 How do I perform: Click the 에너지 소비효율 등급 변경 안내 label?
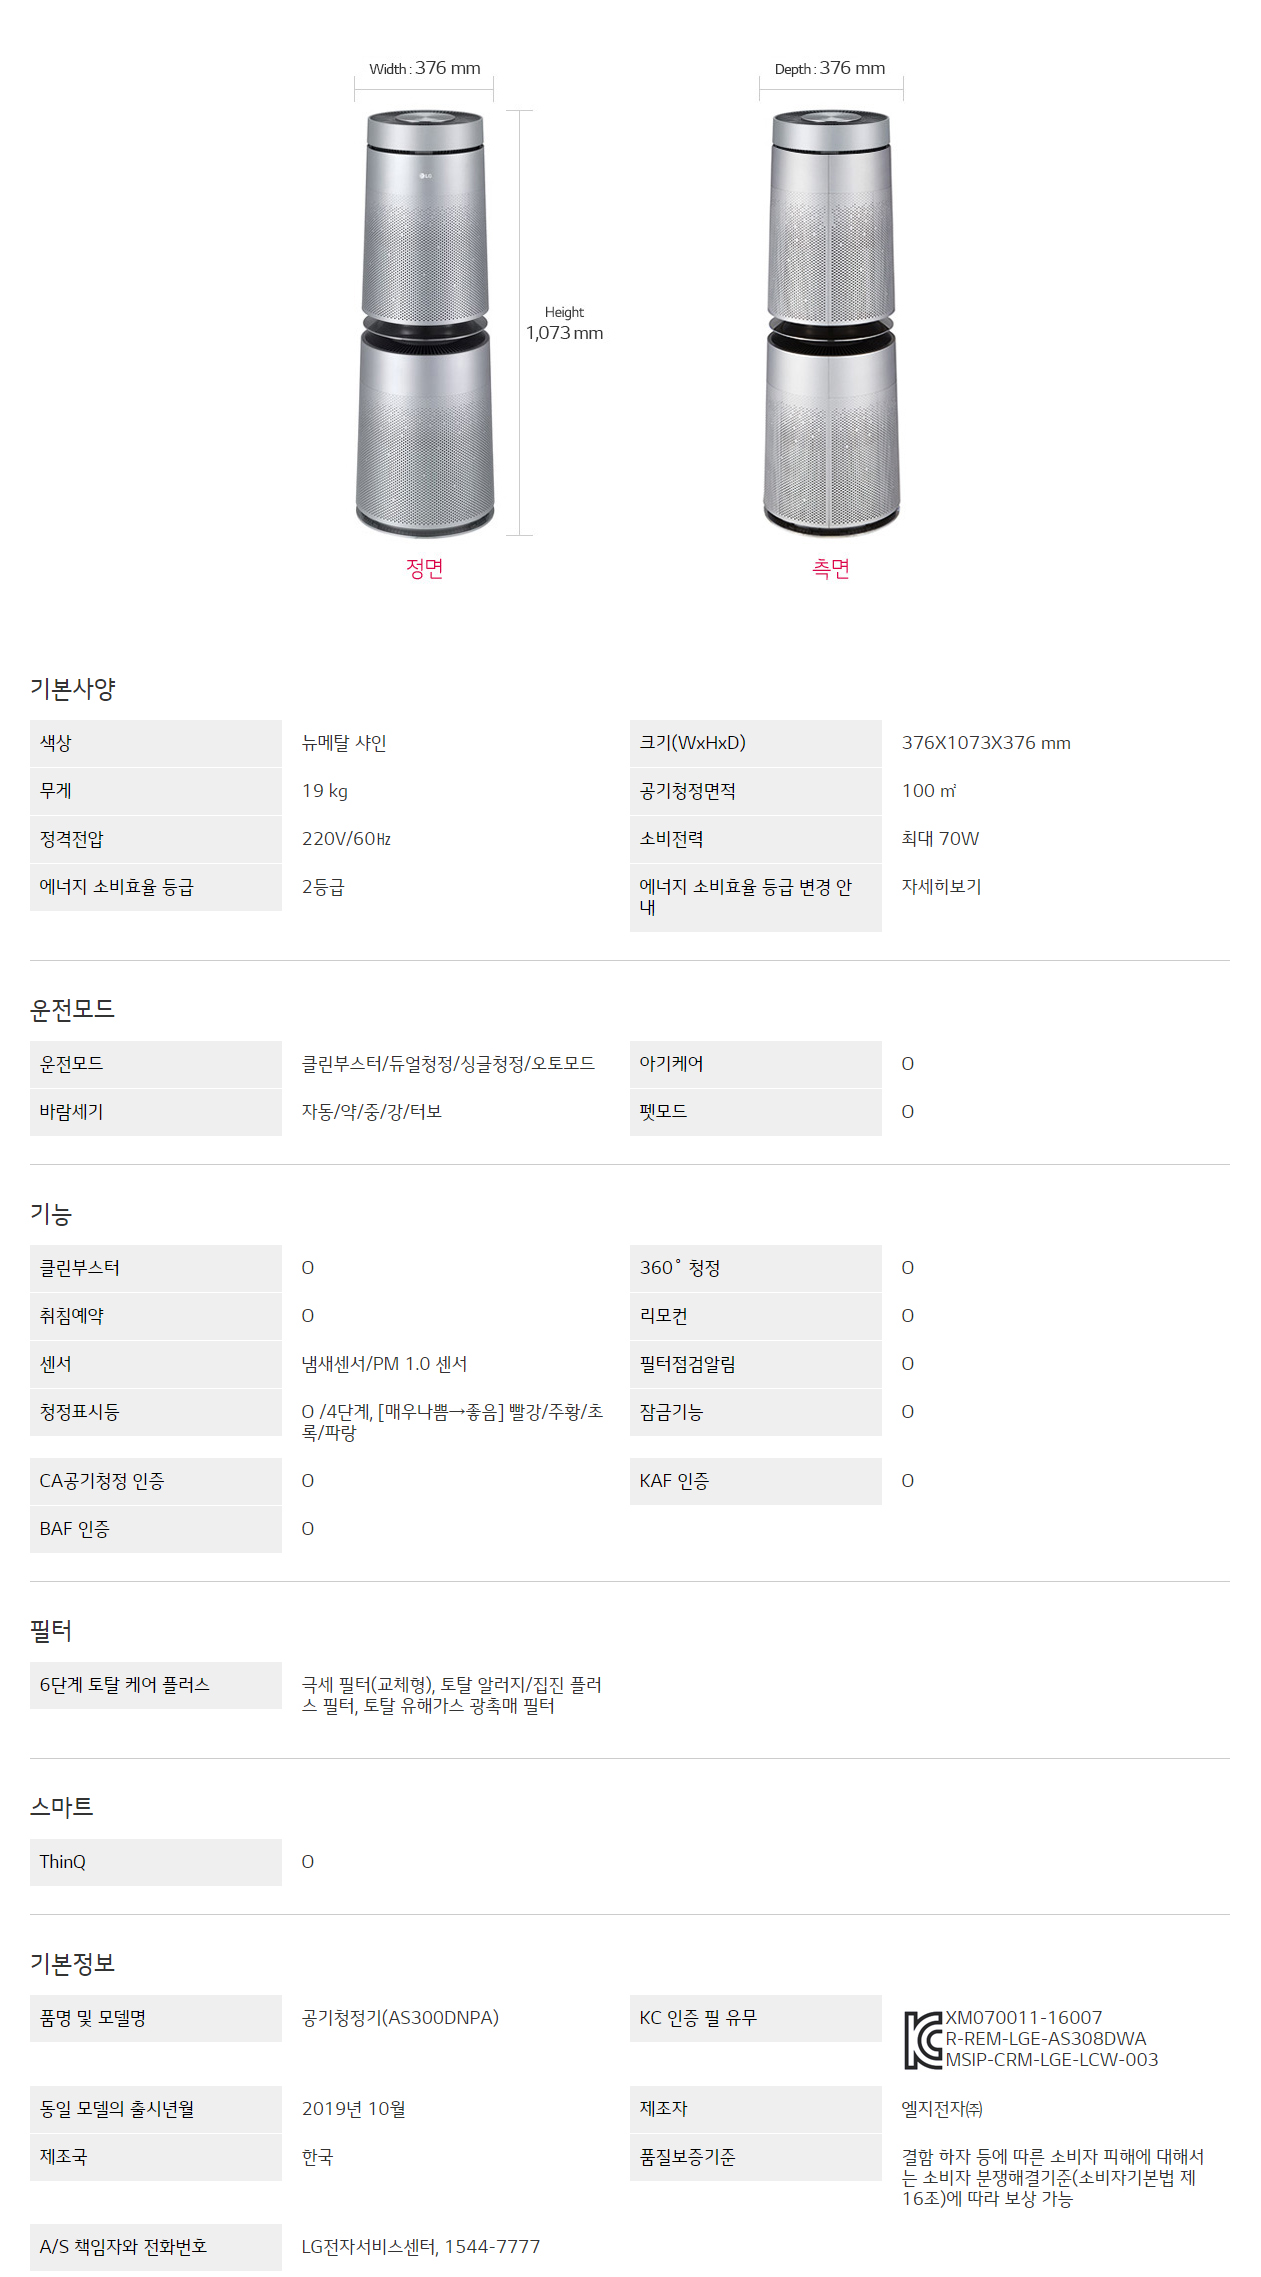click(756, 897)
